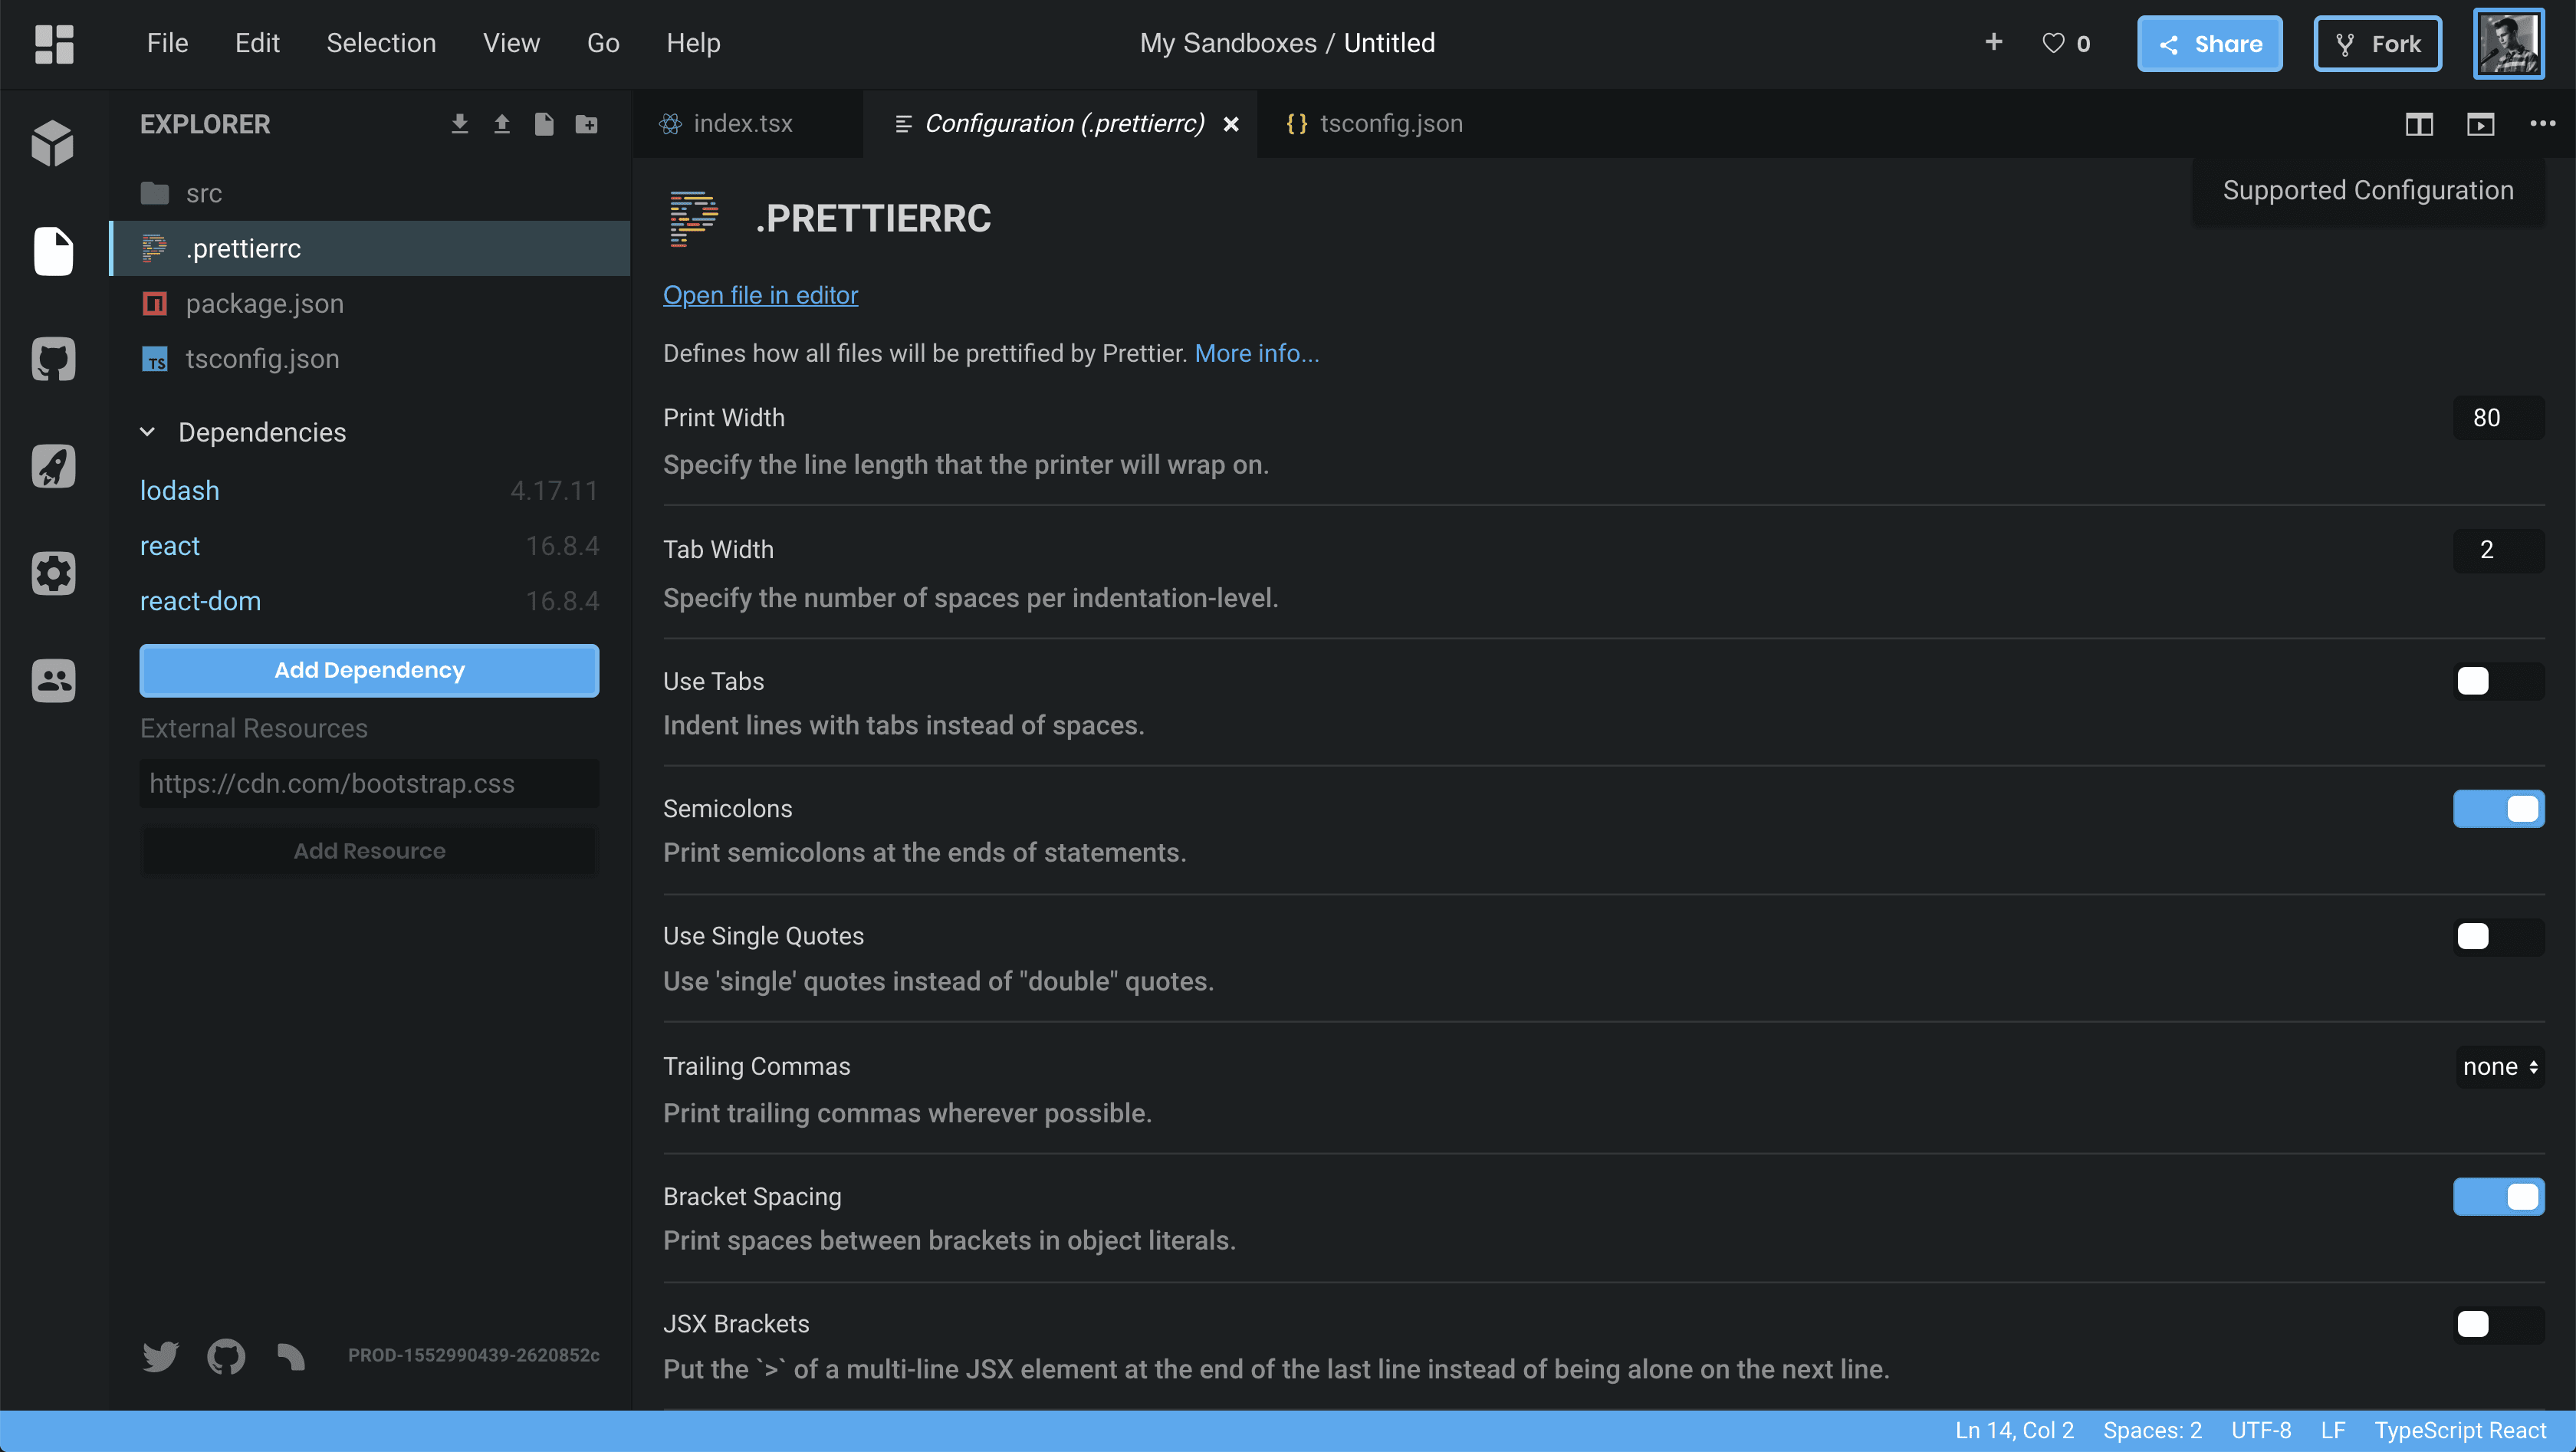
Task: Click the Add Dependency button
Action: pos(369,670)
